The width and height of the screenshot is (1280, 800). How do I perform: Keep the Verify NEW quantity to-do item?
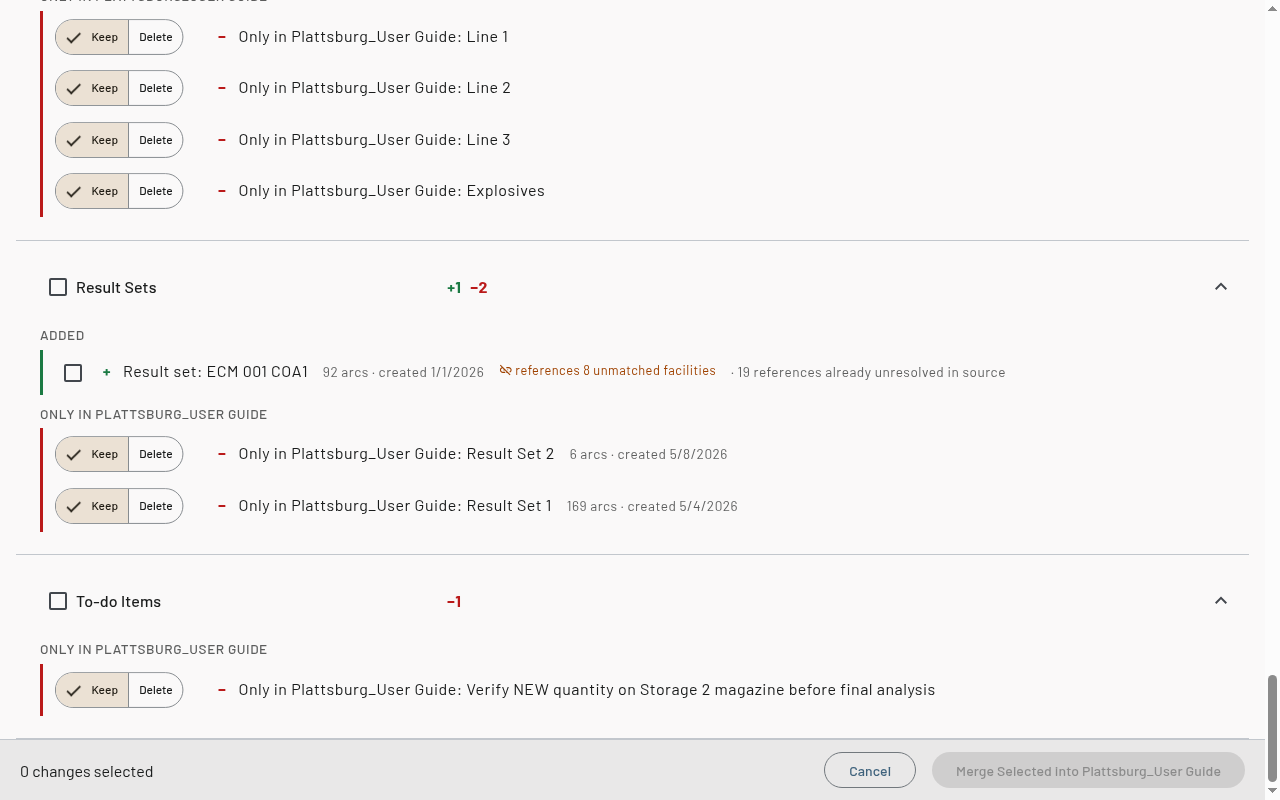[x=92, y=690]
